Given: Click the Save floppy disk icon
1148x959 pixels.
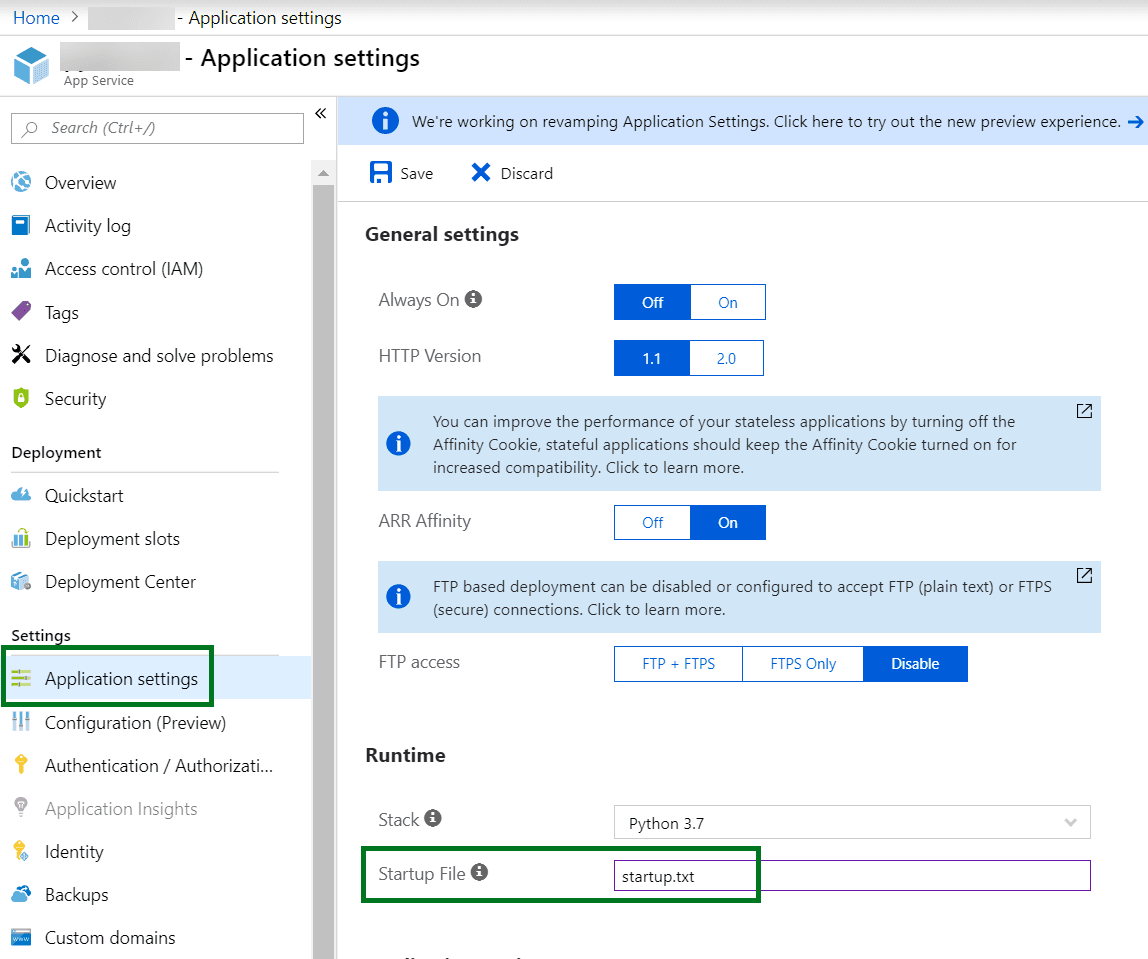Looking at the screenshot, I should [381, 173].
